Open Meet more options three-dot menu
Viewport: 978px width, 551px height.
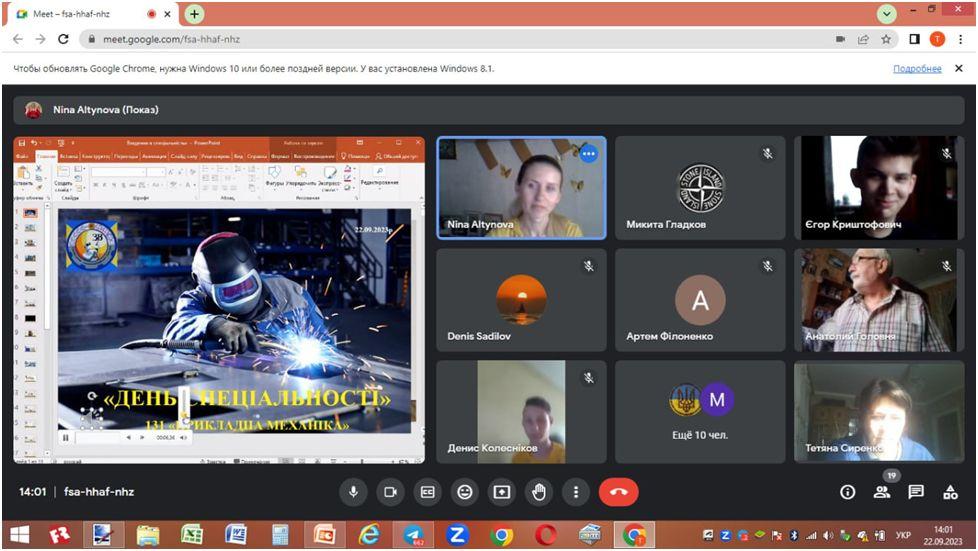coord(576,492)
